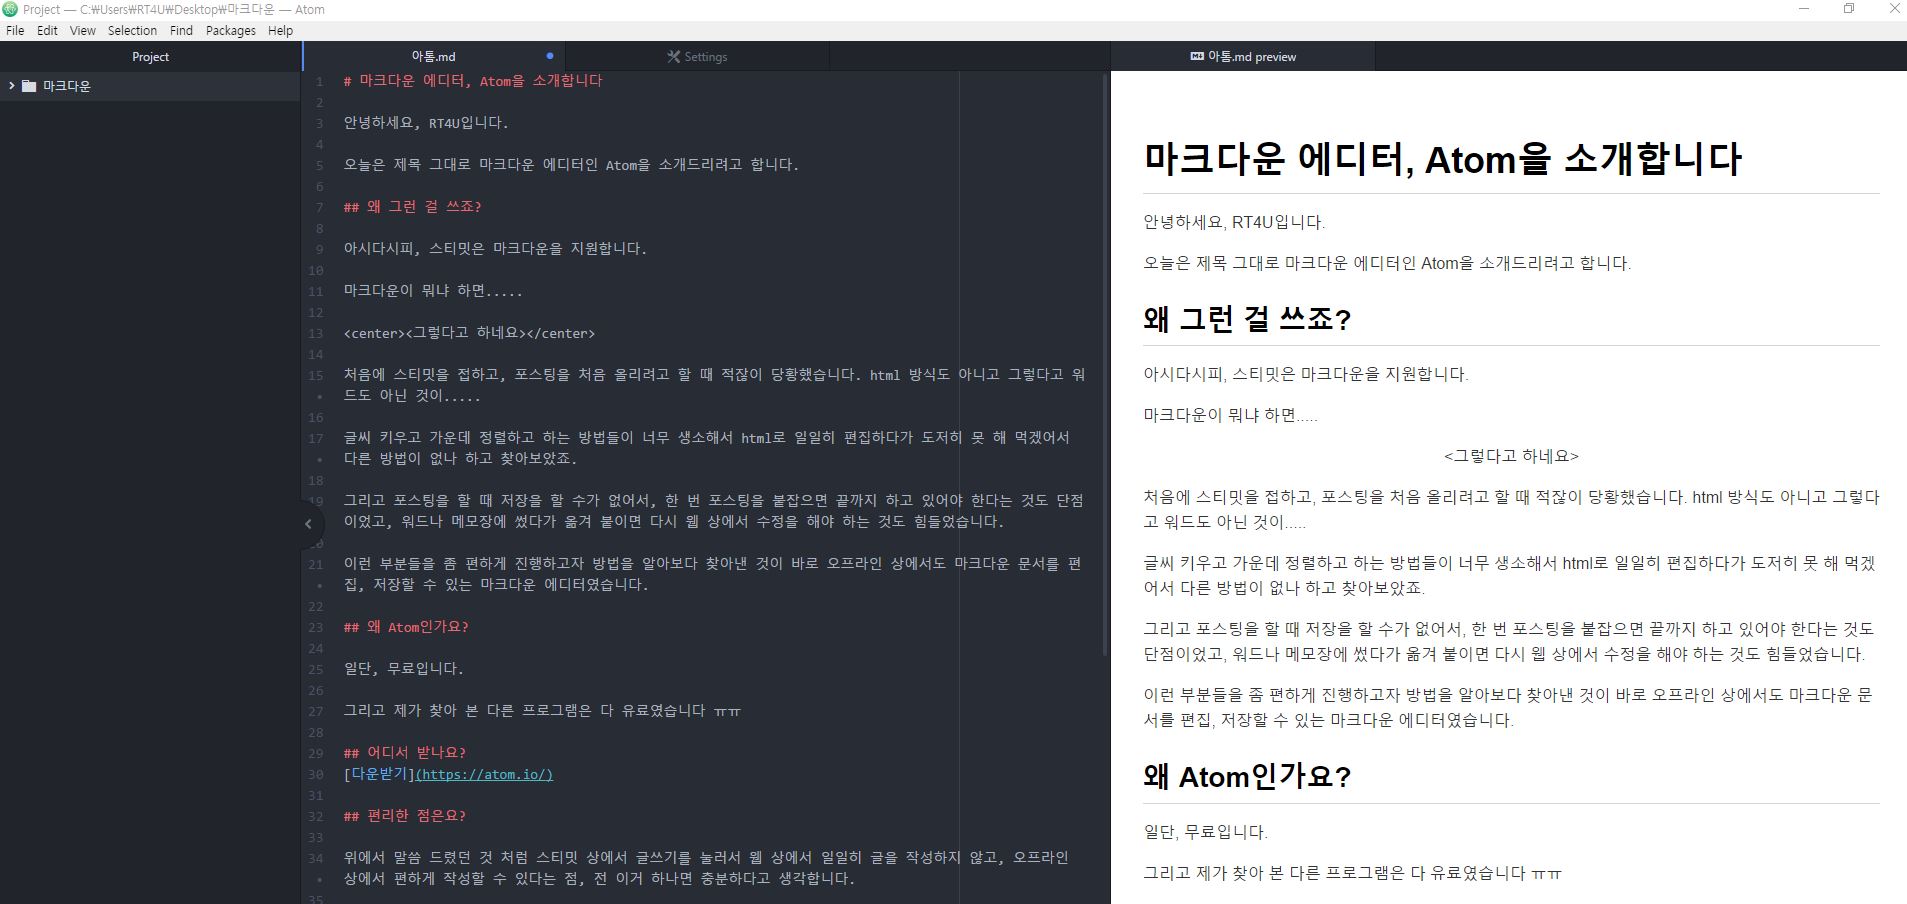Viewport: 1907px width, 904px height.
Task: Open the Packages menu
Action: pyautogui.click(x=230, y=30)
